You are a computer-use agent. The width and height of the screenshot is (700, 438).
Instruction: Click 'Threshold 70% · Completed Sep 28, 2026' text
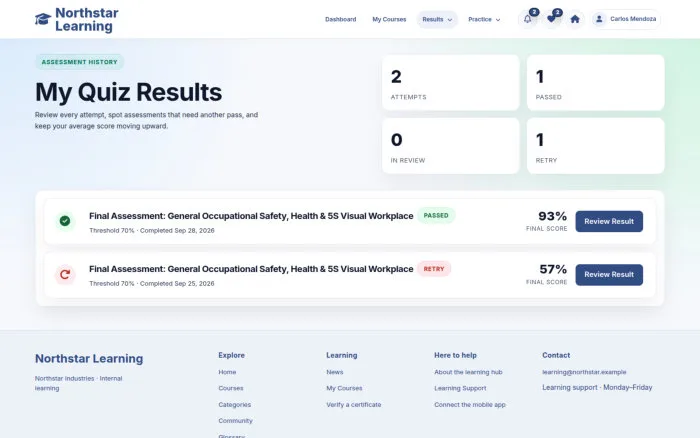pyautogui.click(x=152, y=230)
